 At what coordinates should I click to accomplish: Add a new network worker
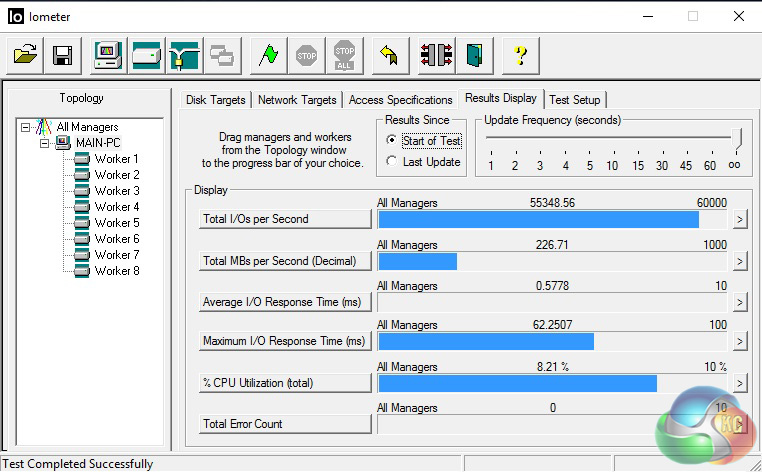coord(185,55)
